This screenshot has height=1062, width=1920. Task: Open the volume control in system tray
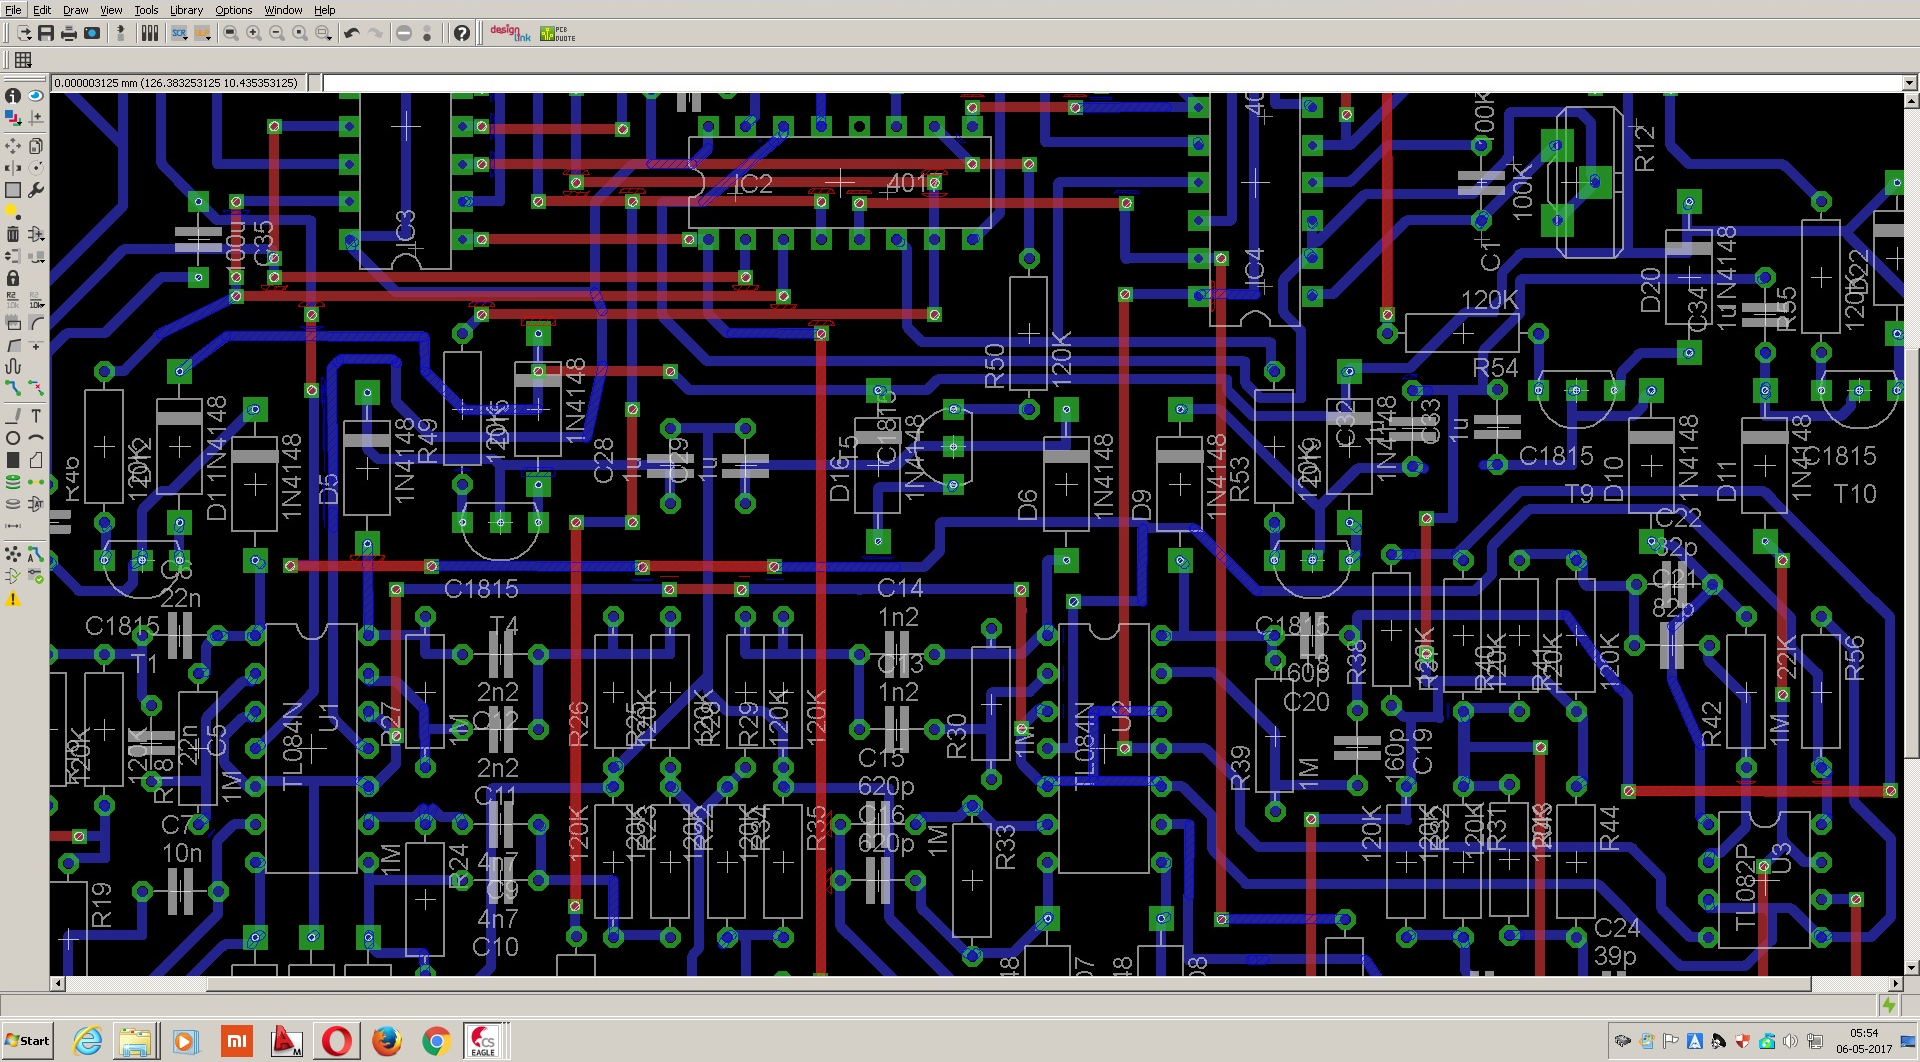[1791, 1041]
